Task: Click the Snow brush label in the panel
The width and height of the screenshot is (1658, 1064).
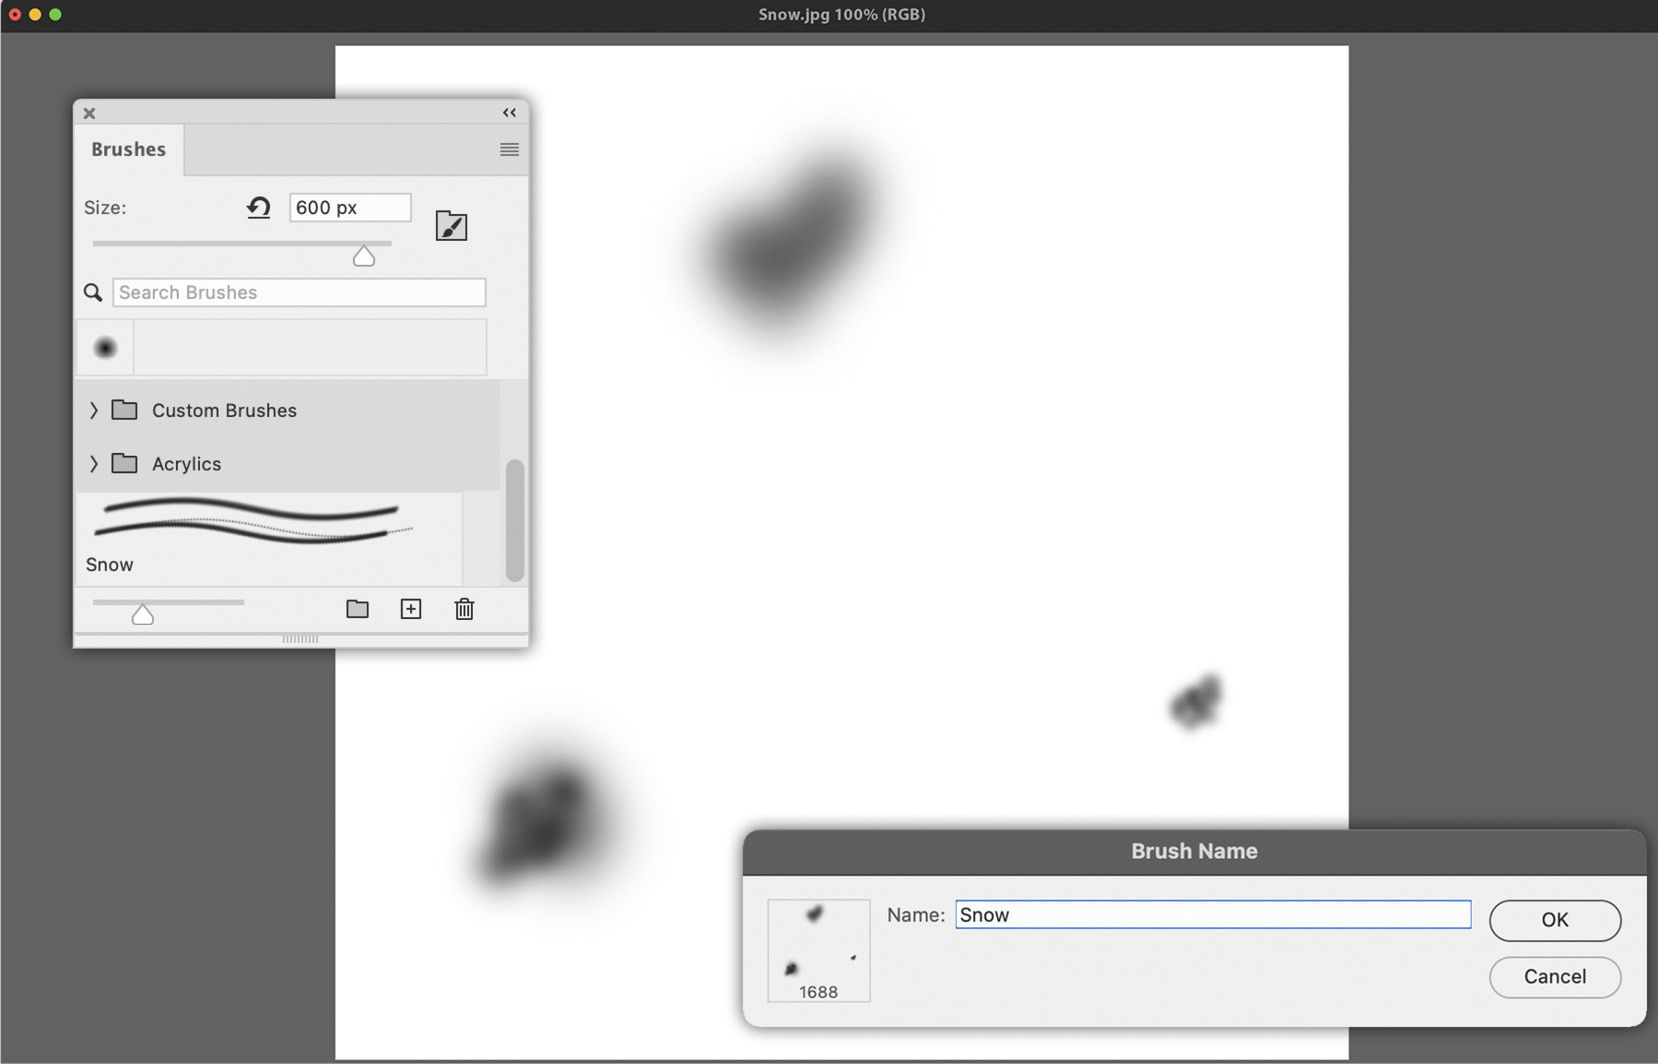Action: pos(109,565)
